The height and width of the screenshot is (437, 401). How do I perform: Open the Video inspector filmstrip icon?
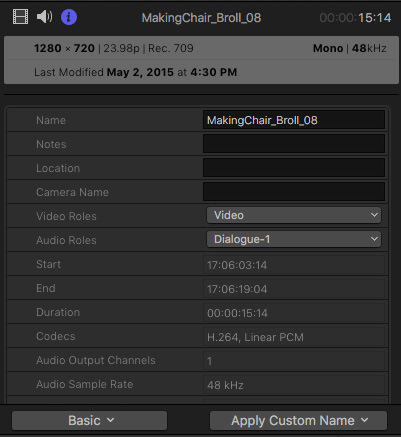click(20, 17)
